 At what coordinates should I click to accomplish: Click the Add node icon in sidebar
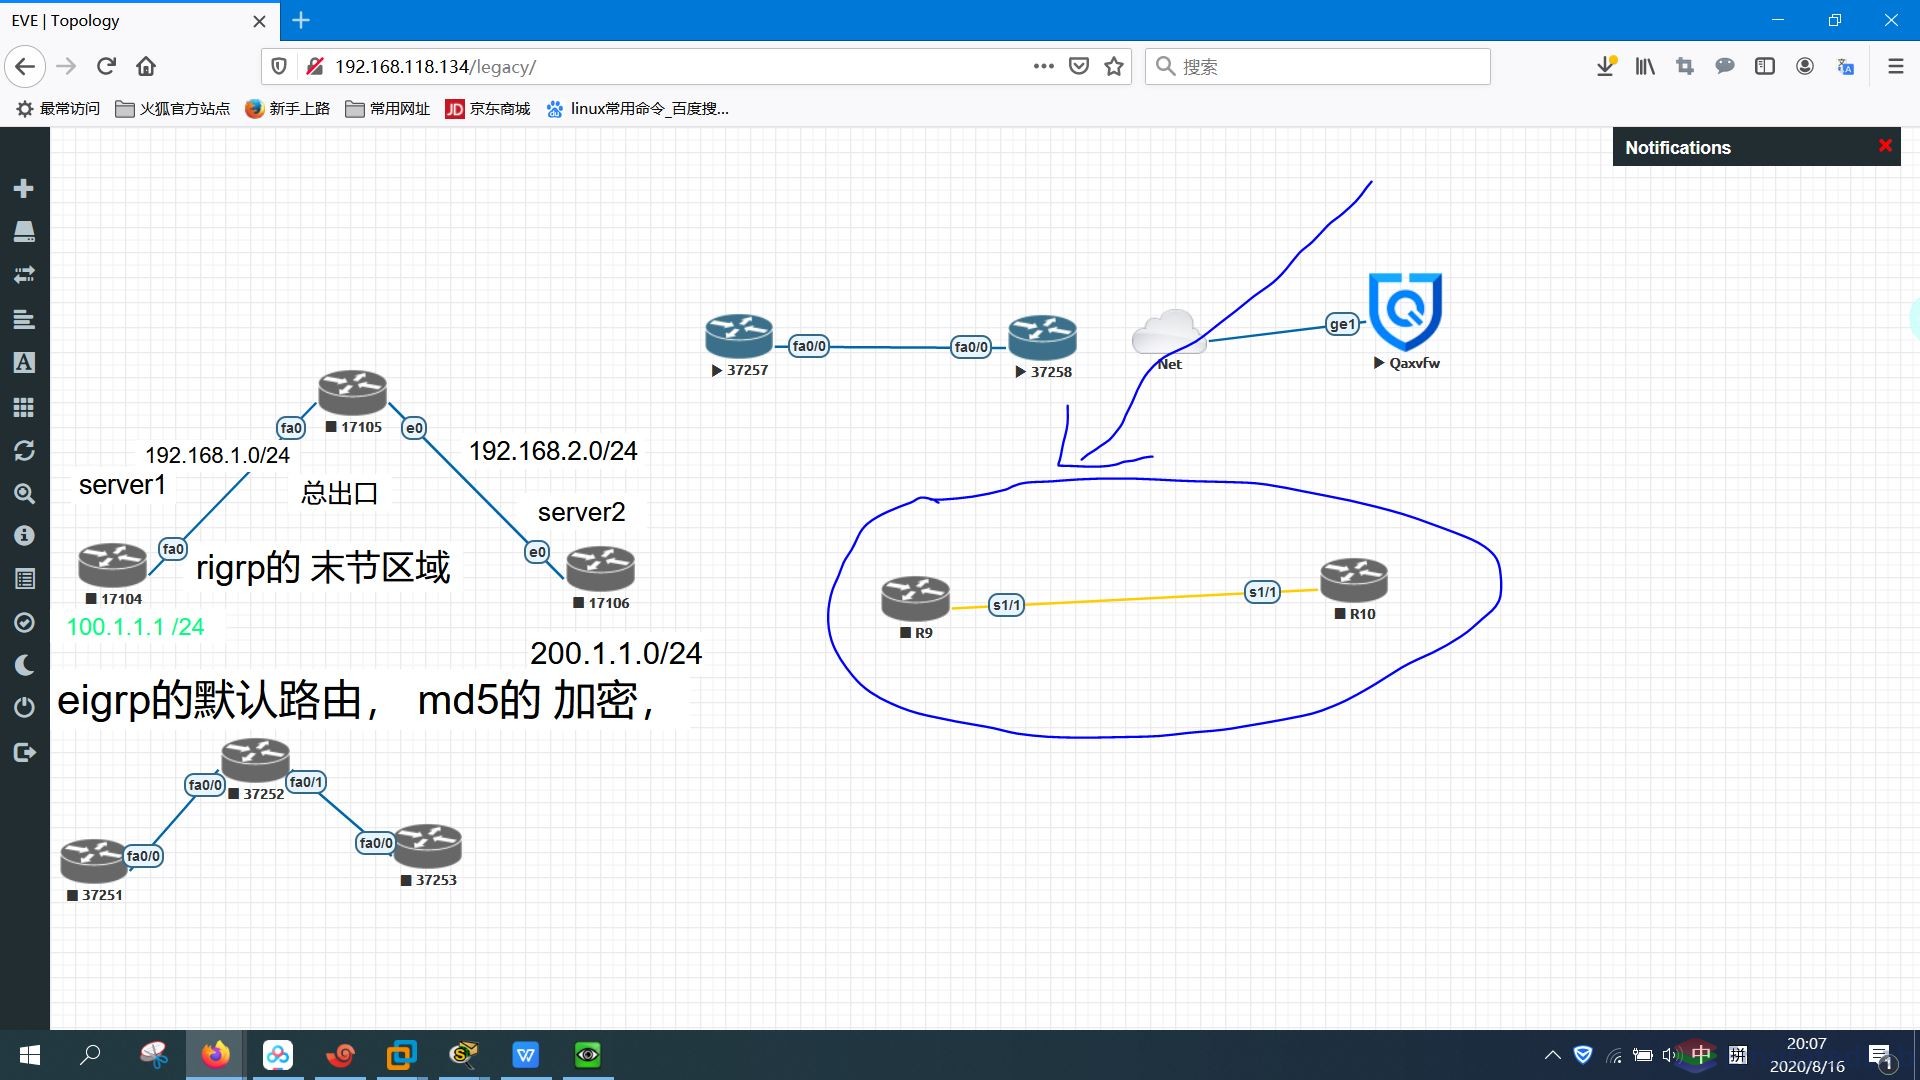(x=24, y=187)
